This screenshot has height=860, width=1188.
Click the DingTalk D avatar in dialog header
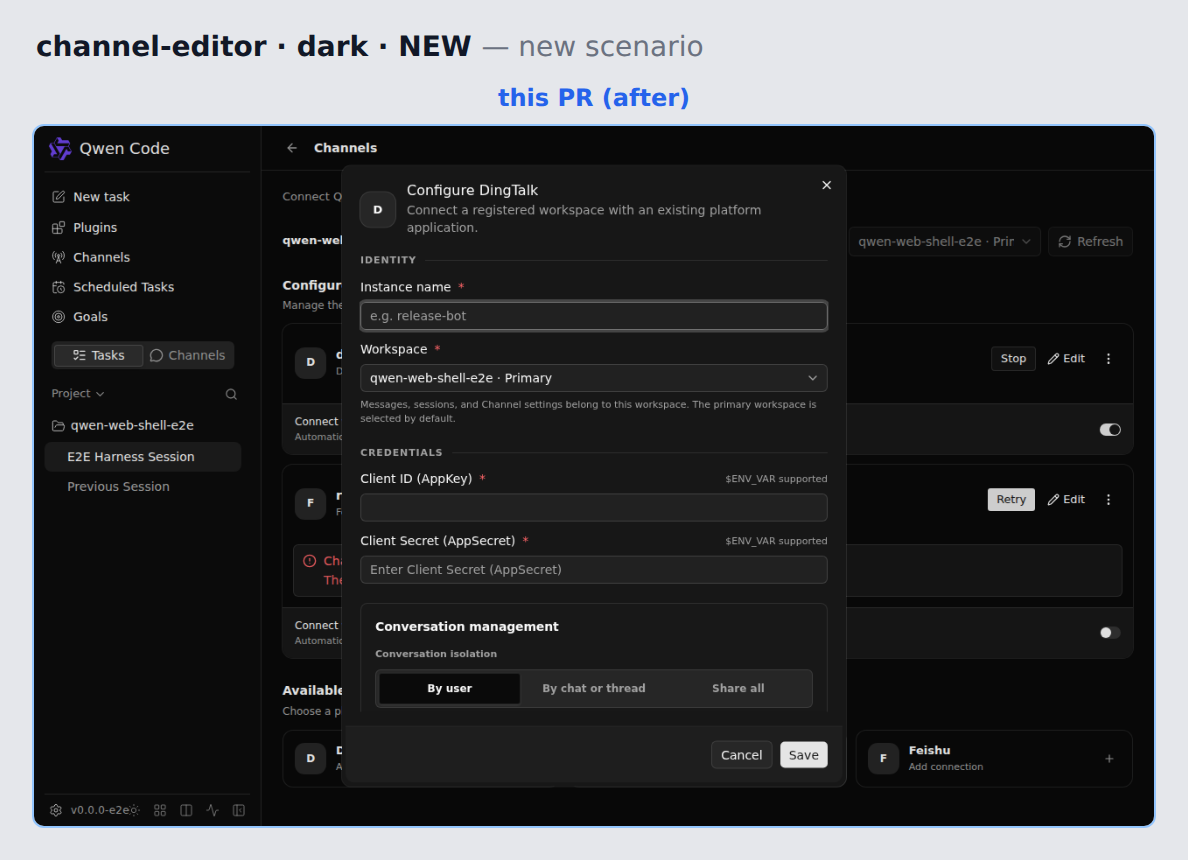377,209
